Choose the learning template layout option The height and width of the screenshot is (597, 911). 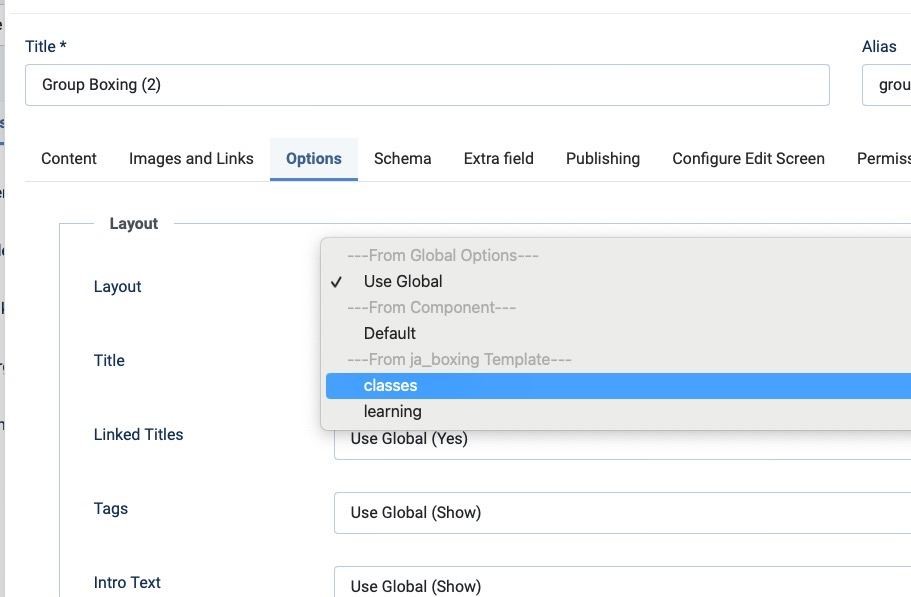pos(393,411)
